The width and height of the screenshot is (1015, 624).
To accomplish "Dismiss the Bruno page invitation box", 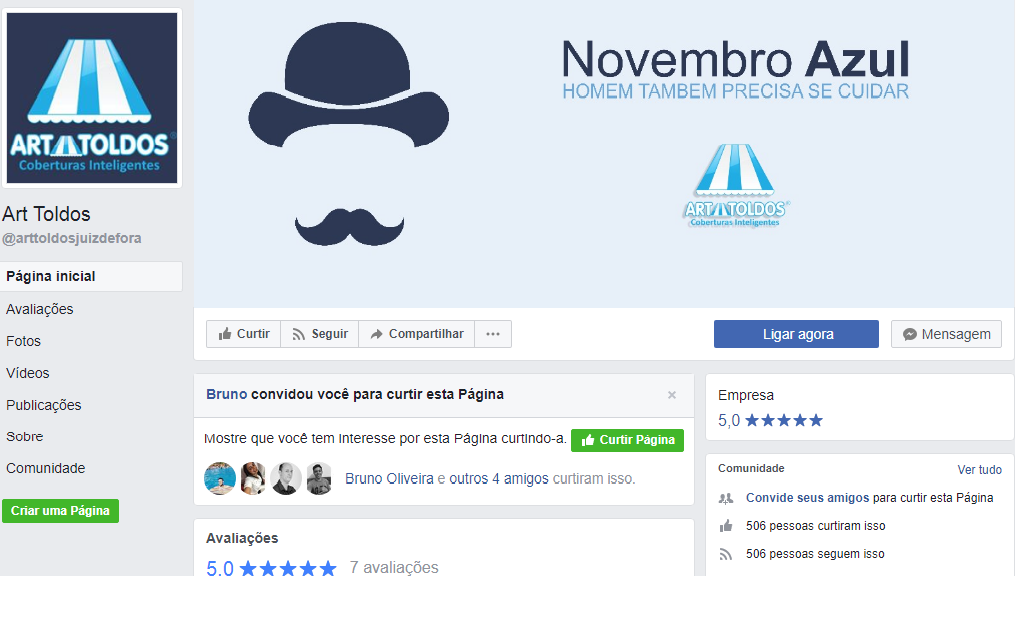I will pyautogui.click(x=672, y=395).
